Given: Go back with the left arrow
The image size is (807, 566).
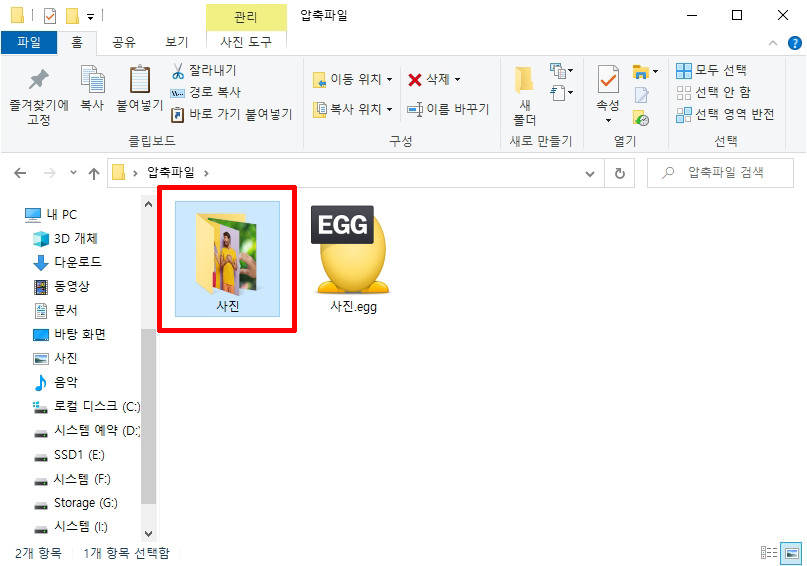Looking at the screenshot, I should pyautogui.click(x=20, y=173).
